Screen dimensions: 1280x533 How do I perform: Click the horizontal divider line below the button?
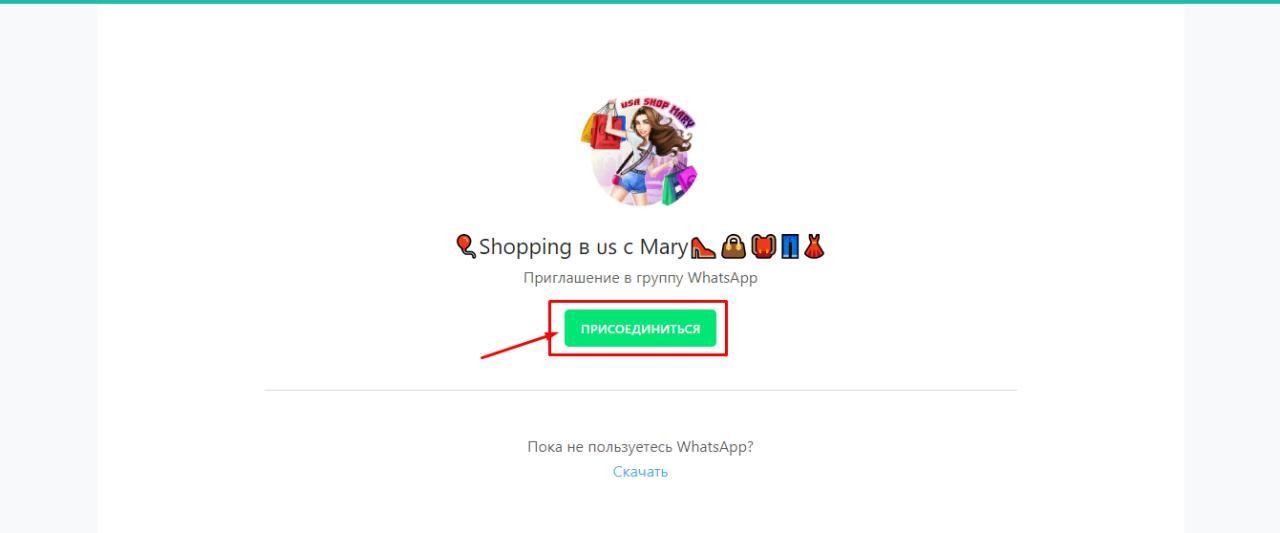click(x=640, y=390)
